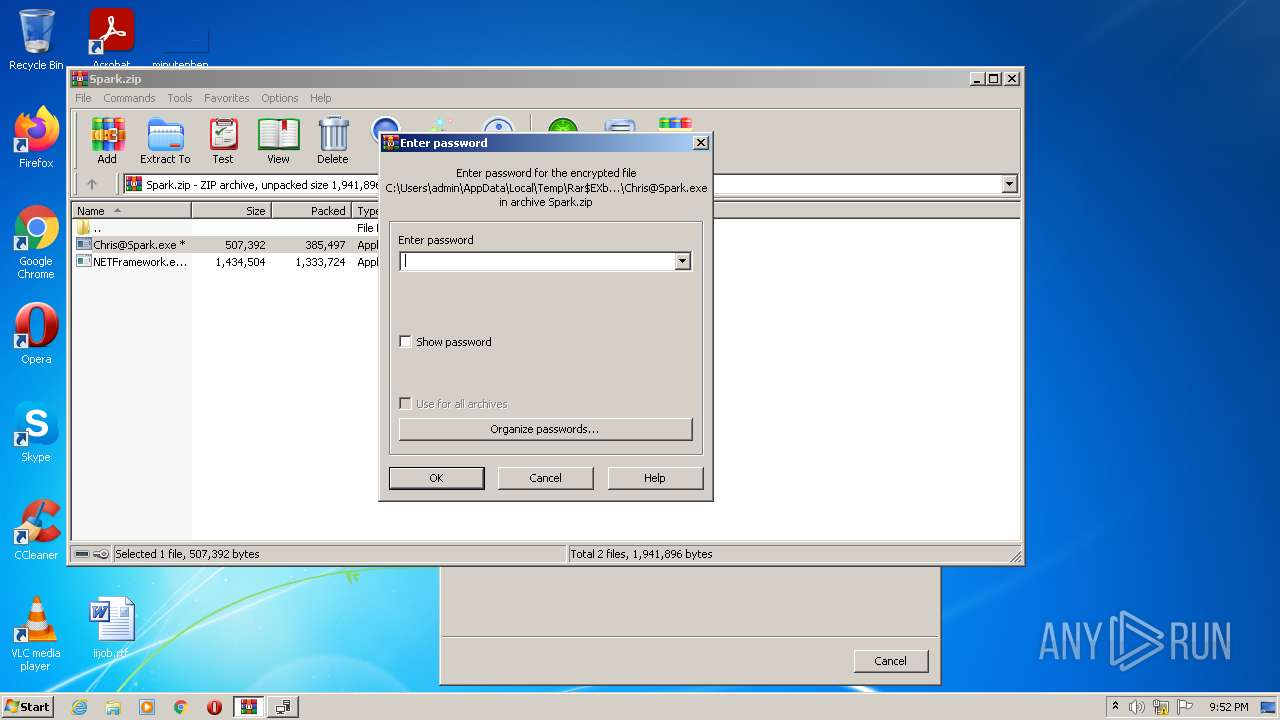
Task: Open the Word document icon on desktop
Action: [x=111, y=628]
